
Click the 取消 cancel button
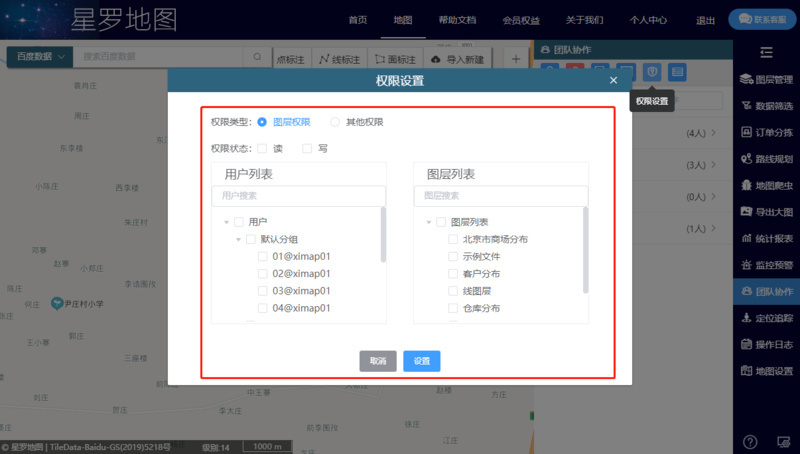[x=378, y=361]
